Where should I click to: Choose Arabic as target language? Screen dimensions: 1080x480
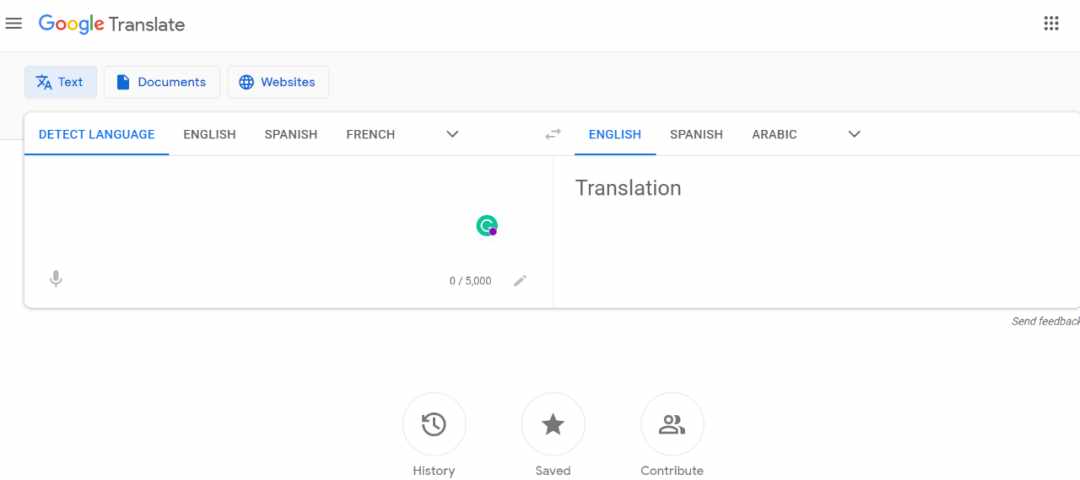coord(774,134)
